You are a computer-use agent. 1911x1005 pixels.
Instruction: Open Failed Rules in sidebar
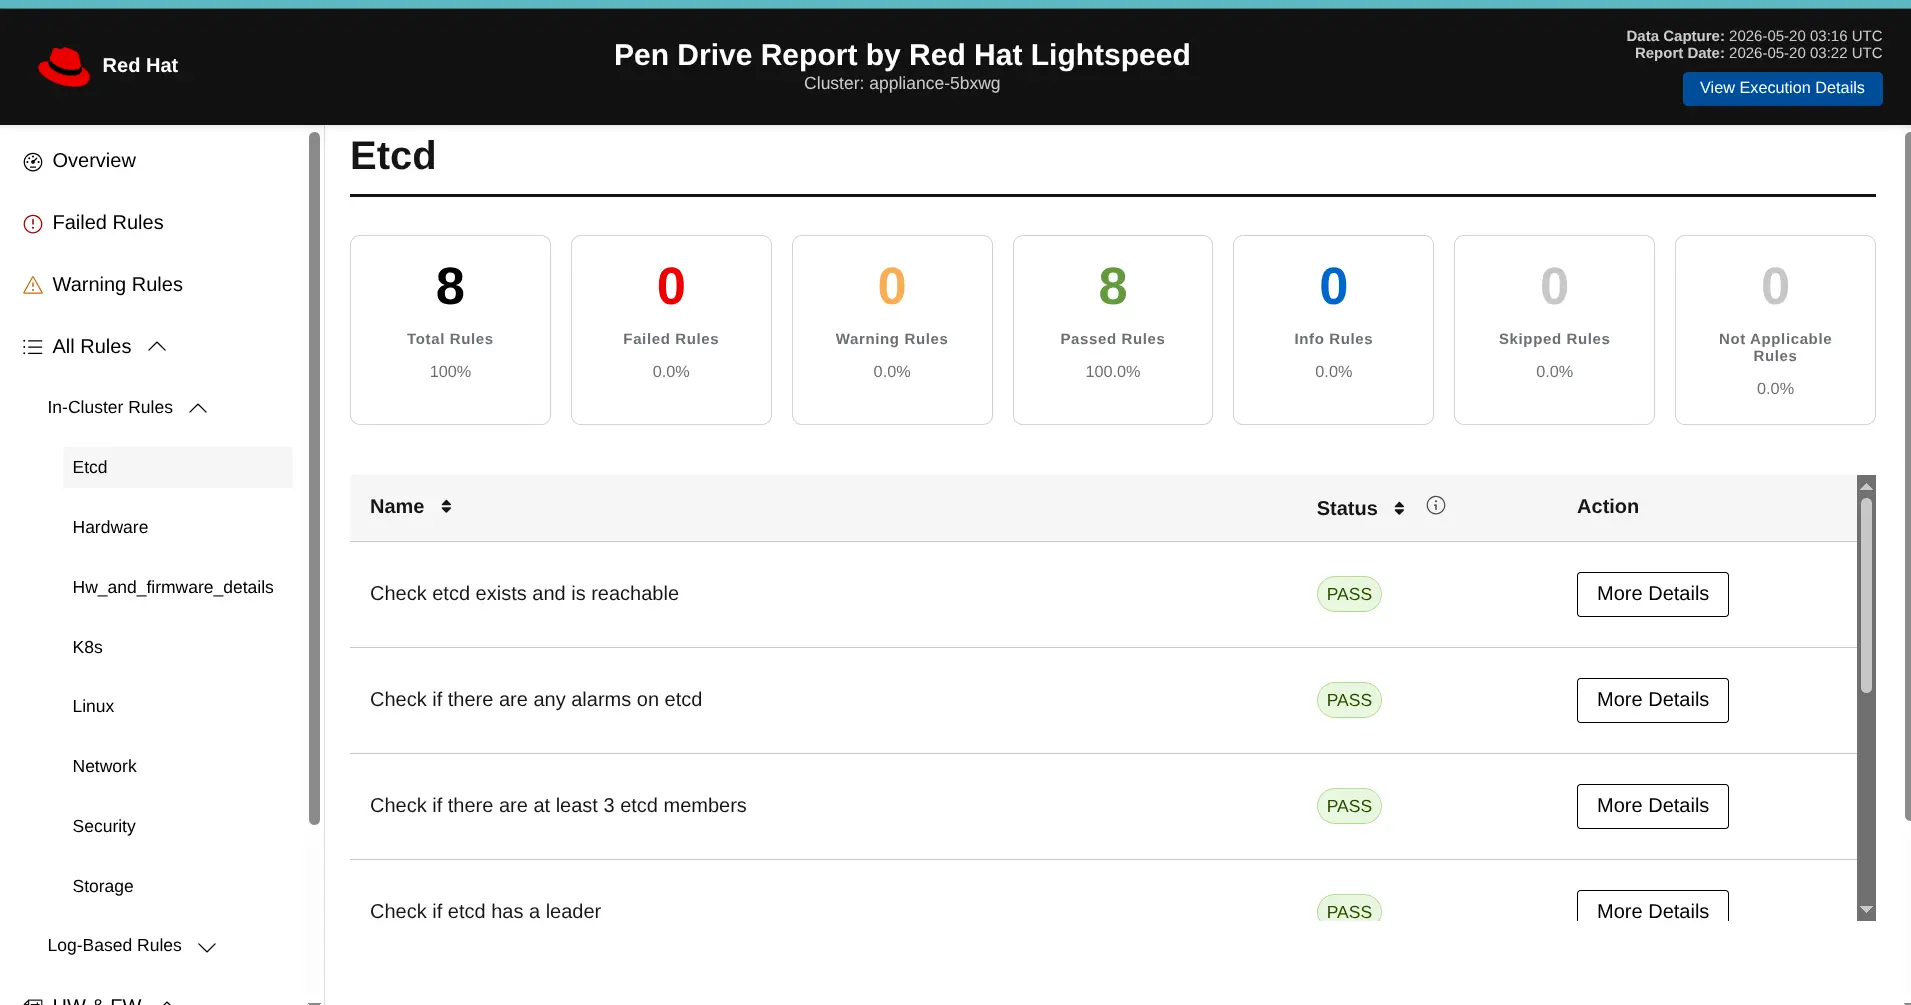[x=108, y=223]
